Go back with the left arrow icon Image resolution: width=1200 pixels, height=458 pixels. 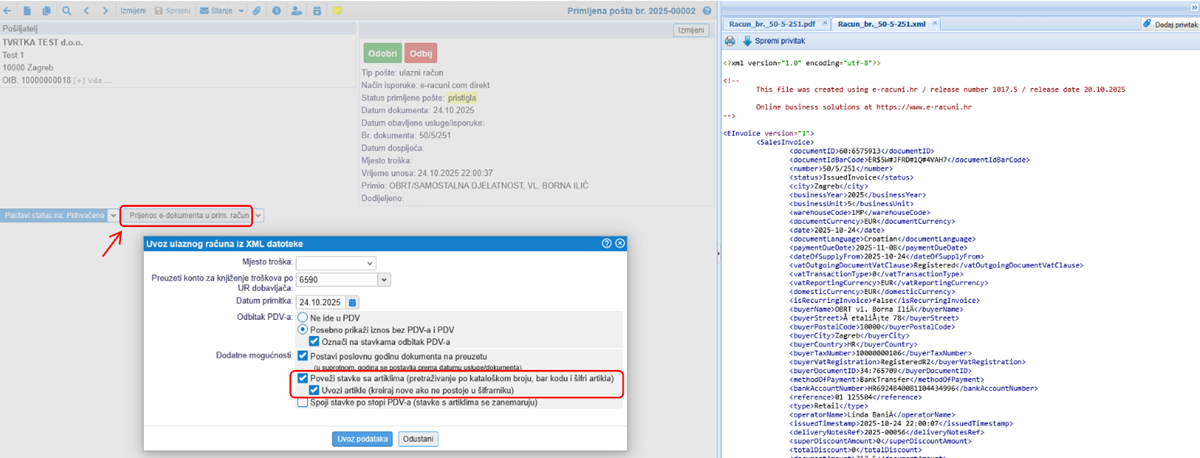(x=9, y=10)
